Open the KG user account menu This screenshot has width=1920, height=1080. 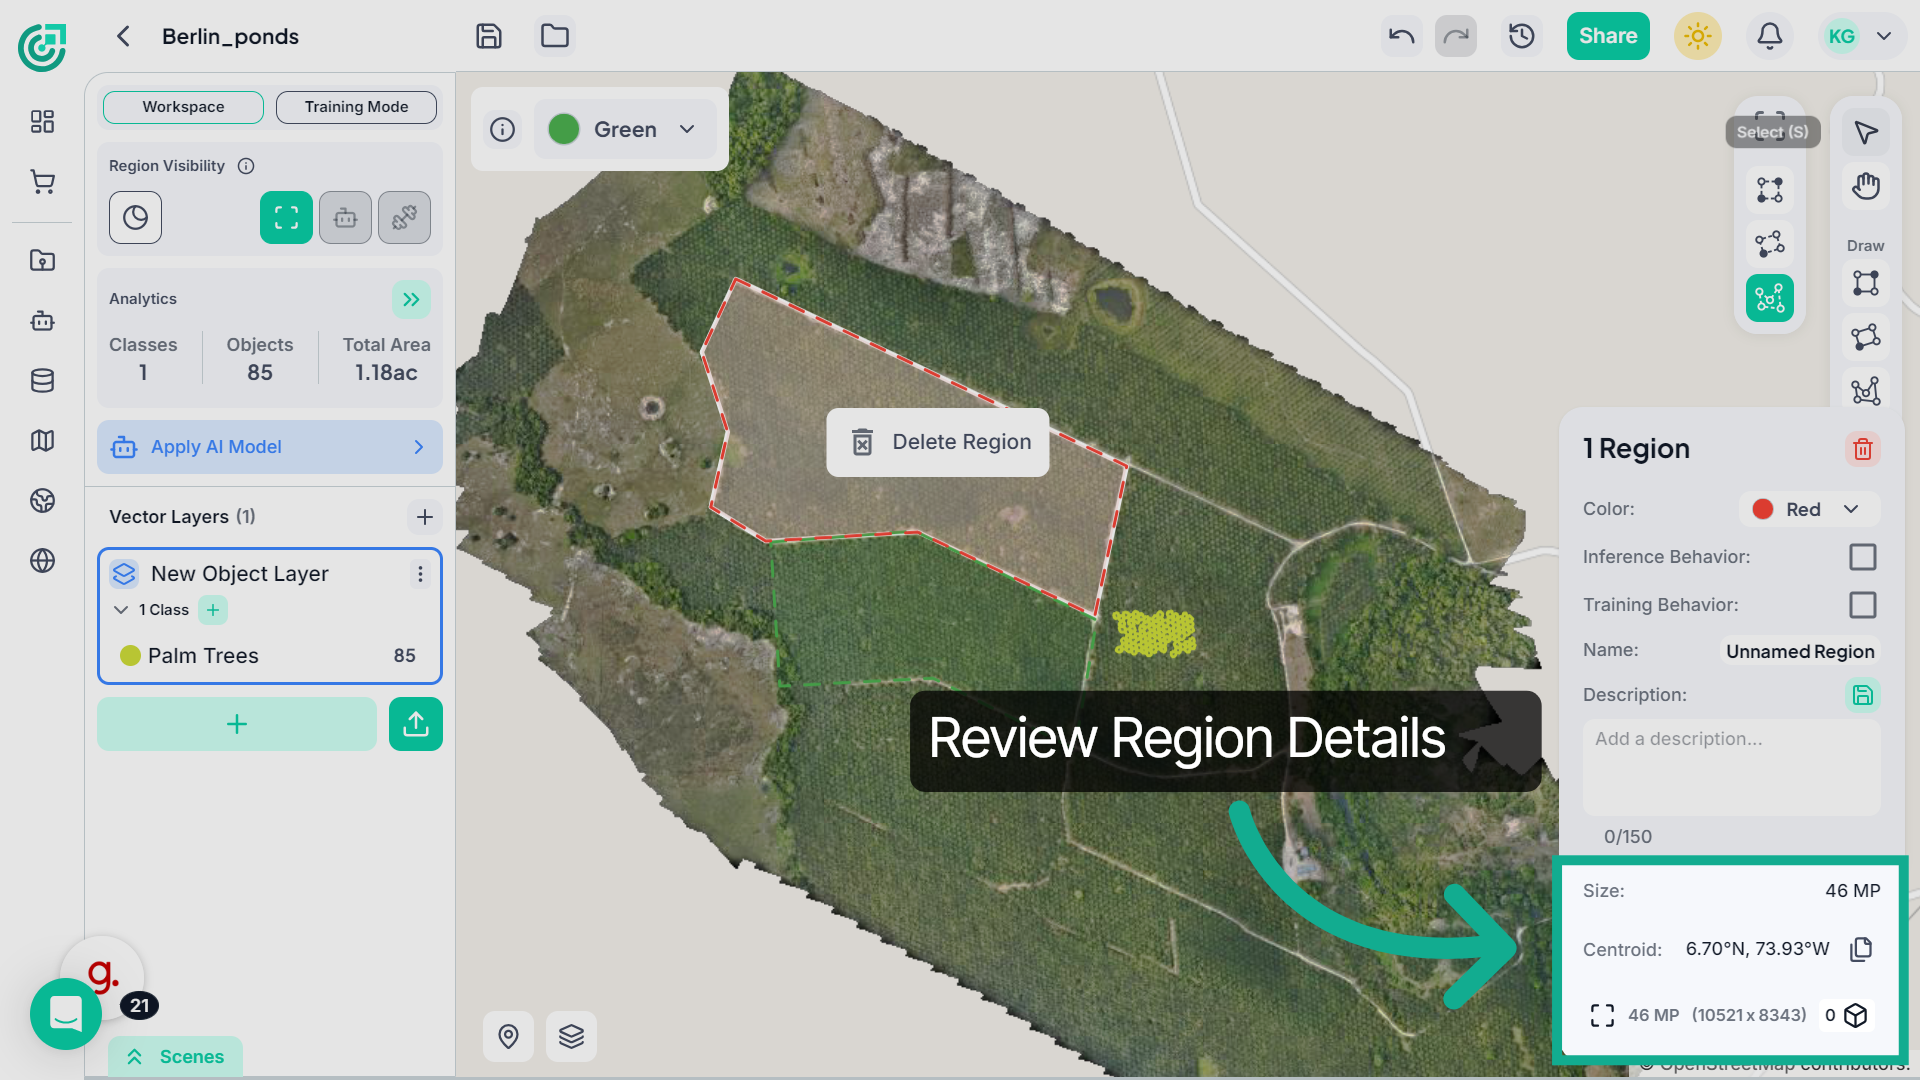1862,36
